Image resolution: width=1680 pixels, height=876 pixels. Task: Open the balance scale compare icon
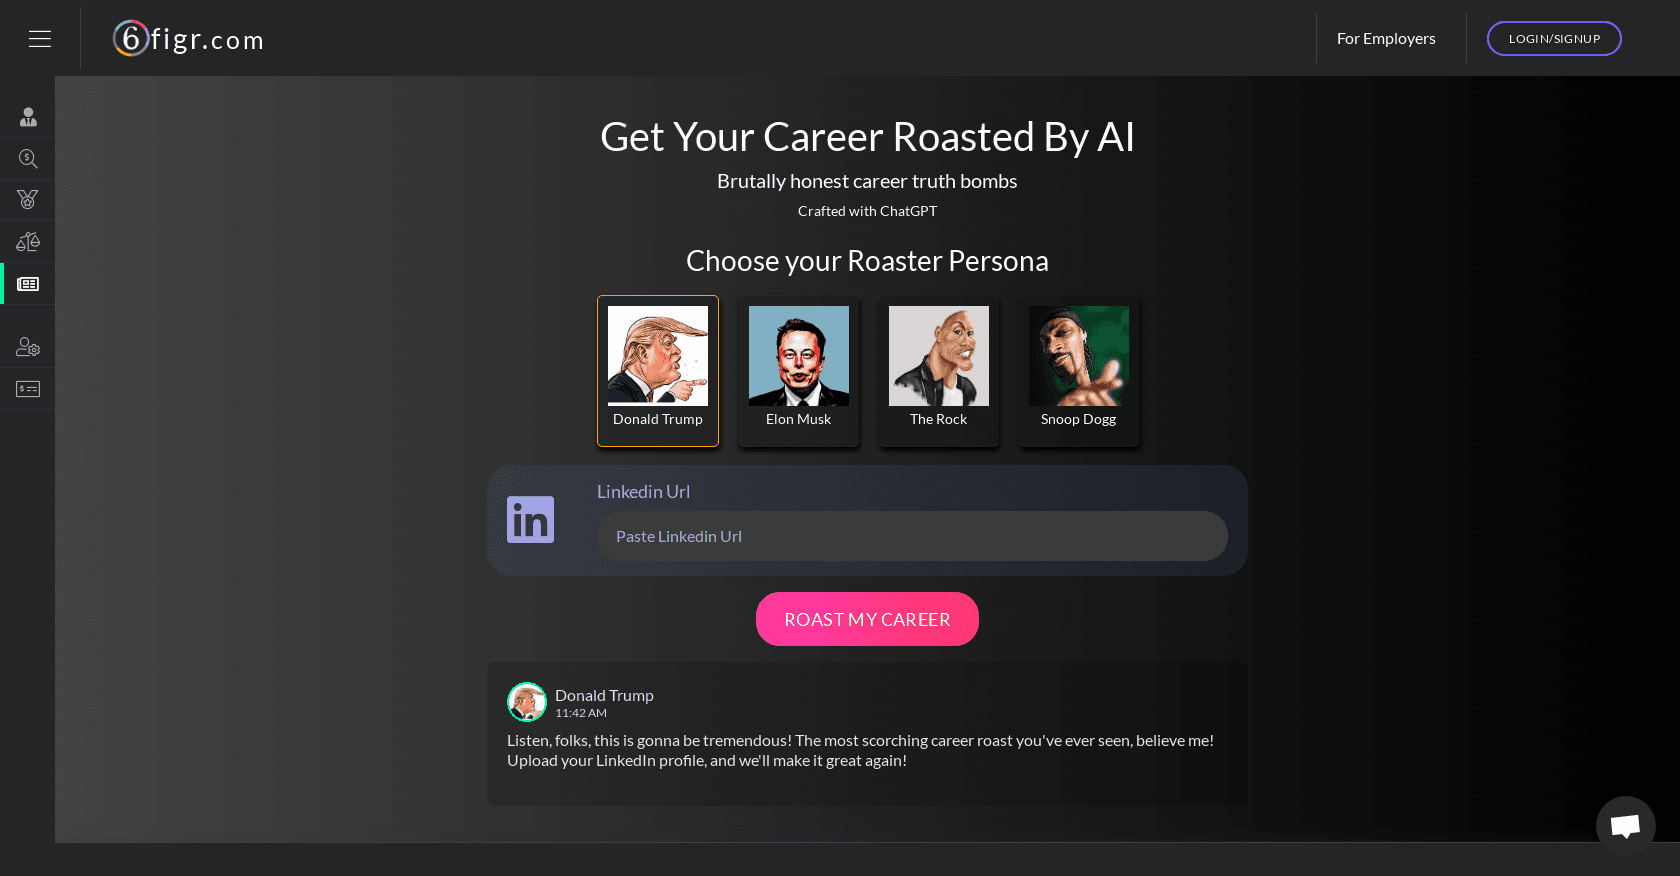coord(28,242)
